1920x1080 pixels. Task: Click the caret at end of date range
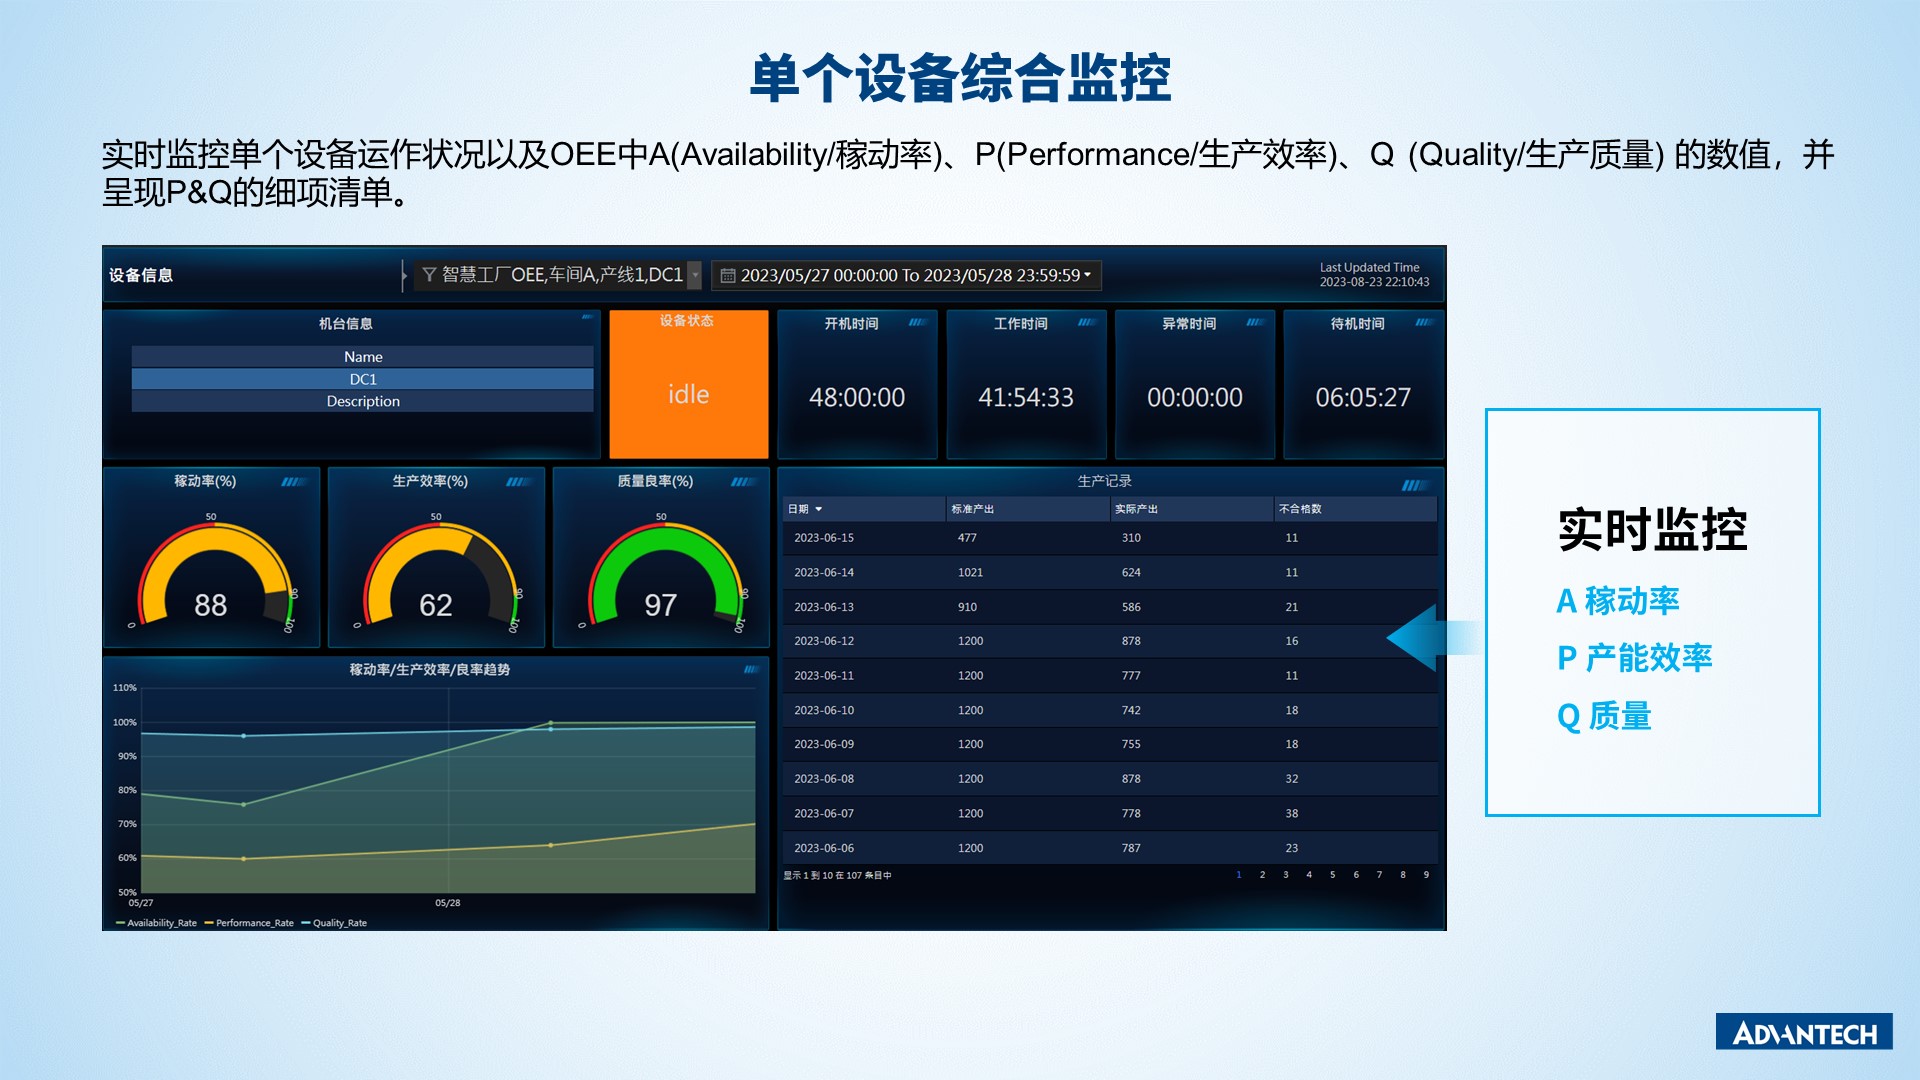tap(1088, 275)
